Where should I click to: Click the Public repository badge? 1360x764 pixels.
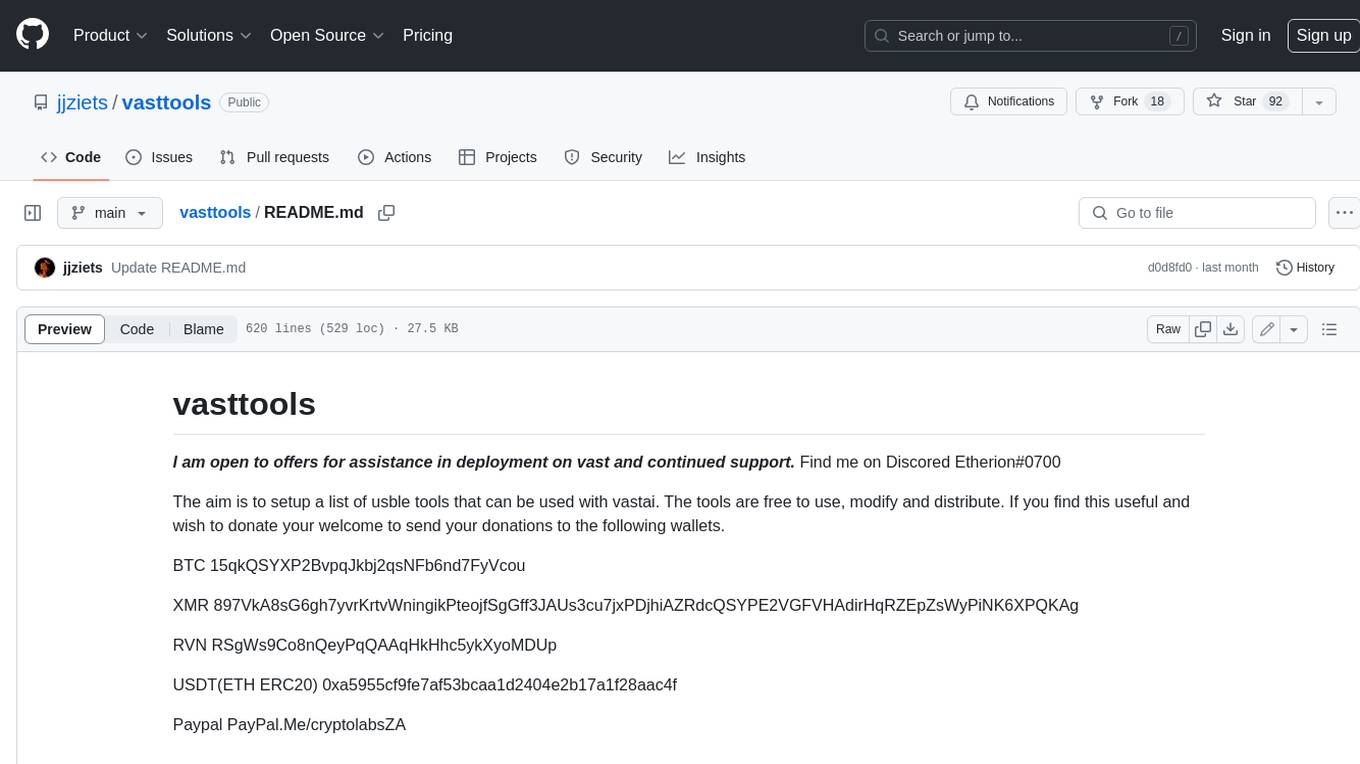click(x=244, y=102)
